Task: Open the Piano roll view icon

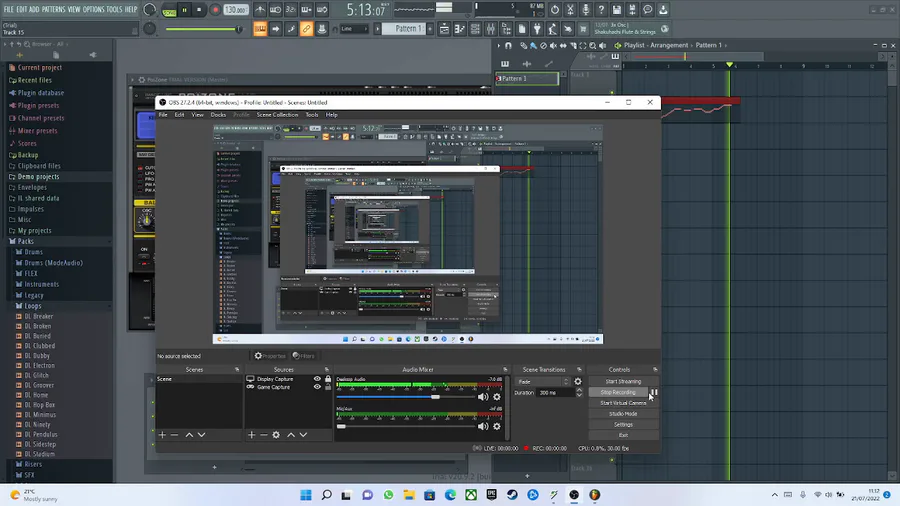Action: coord(460,29)
